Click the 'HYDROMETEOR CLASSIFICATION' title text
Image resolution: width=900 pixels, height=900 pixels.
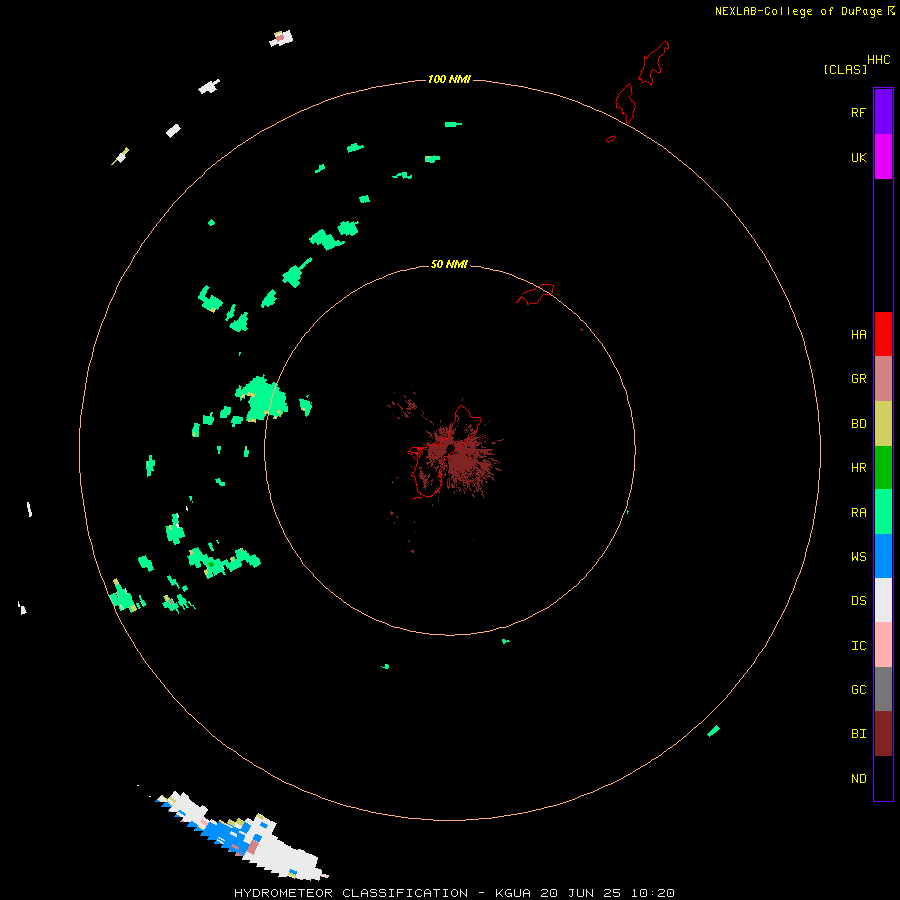[351, 893]
